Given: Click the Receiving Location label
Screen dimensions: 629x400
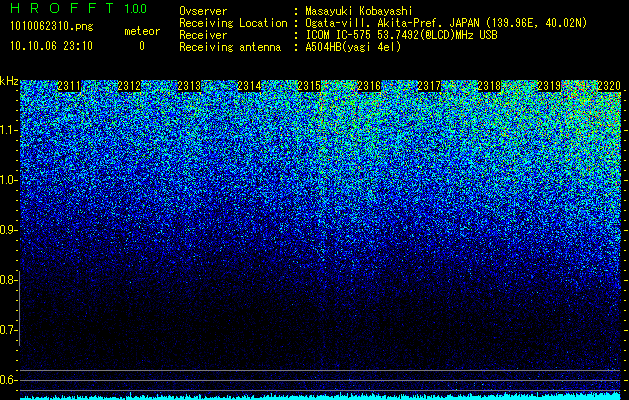Looking at the screenshot, I should [x=233, y=23].
